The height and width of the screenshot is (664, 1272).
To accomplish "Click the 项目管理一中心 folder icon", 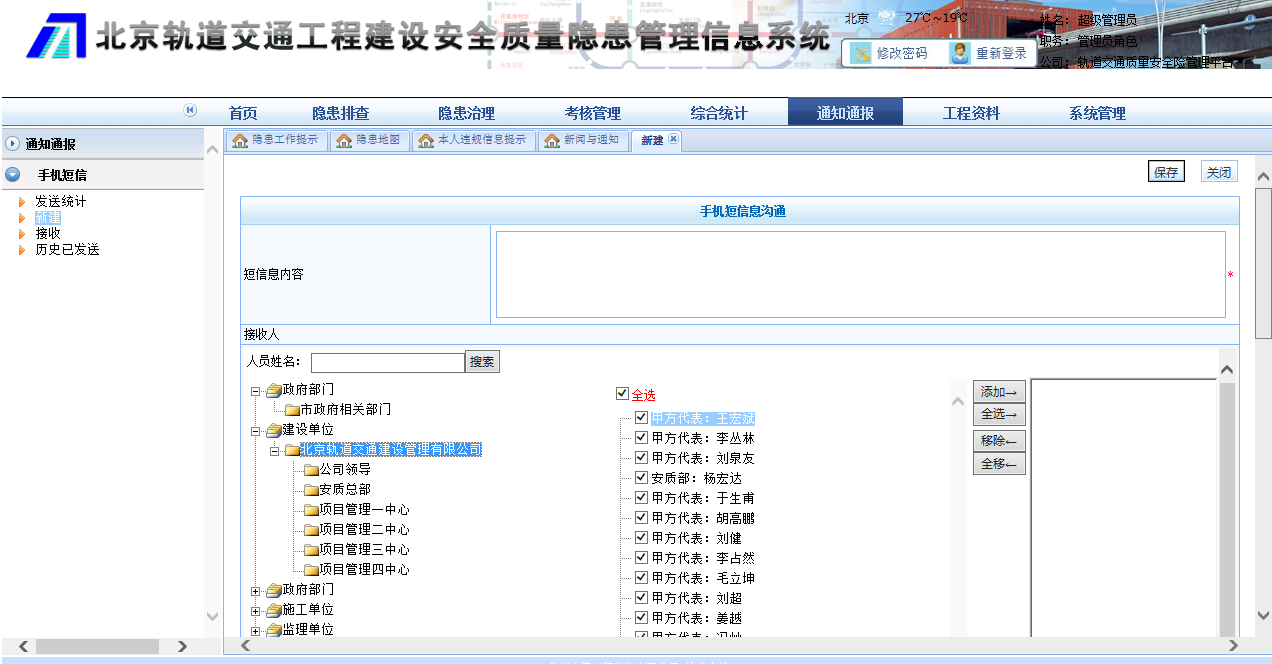I will [x=311, y=510].
